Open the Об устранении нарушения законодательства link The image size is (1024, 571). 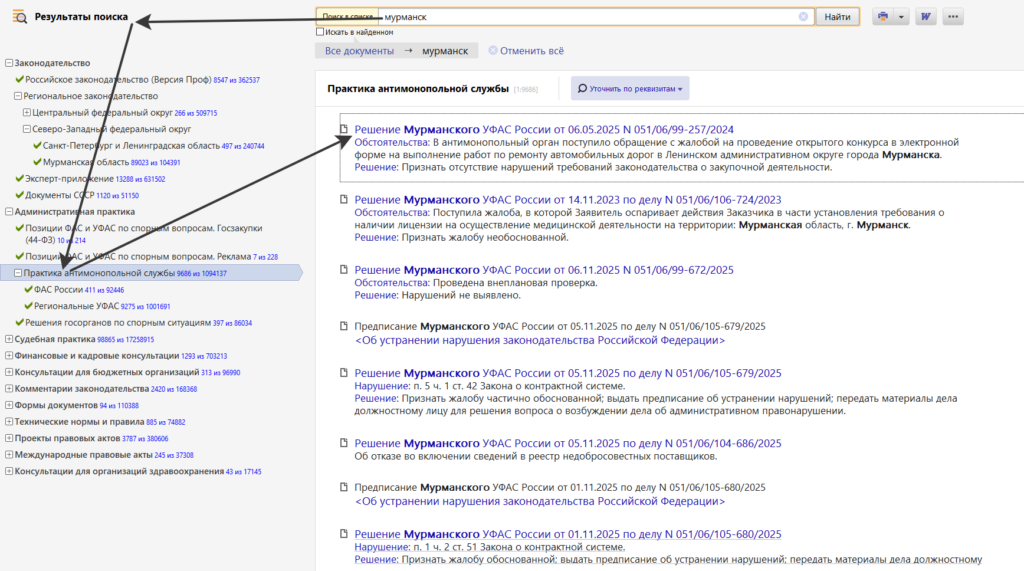click(x=540, y=340)
